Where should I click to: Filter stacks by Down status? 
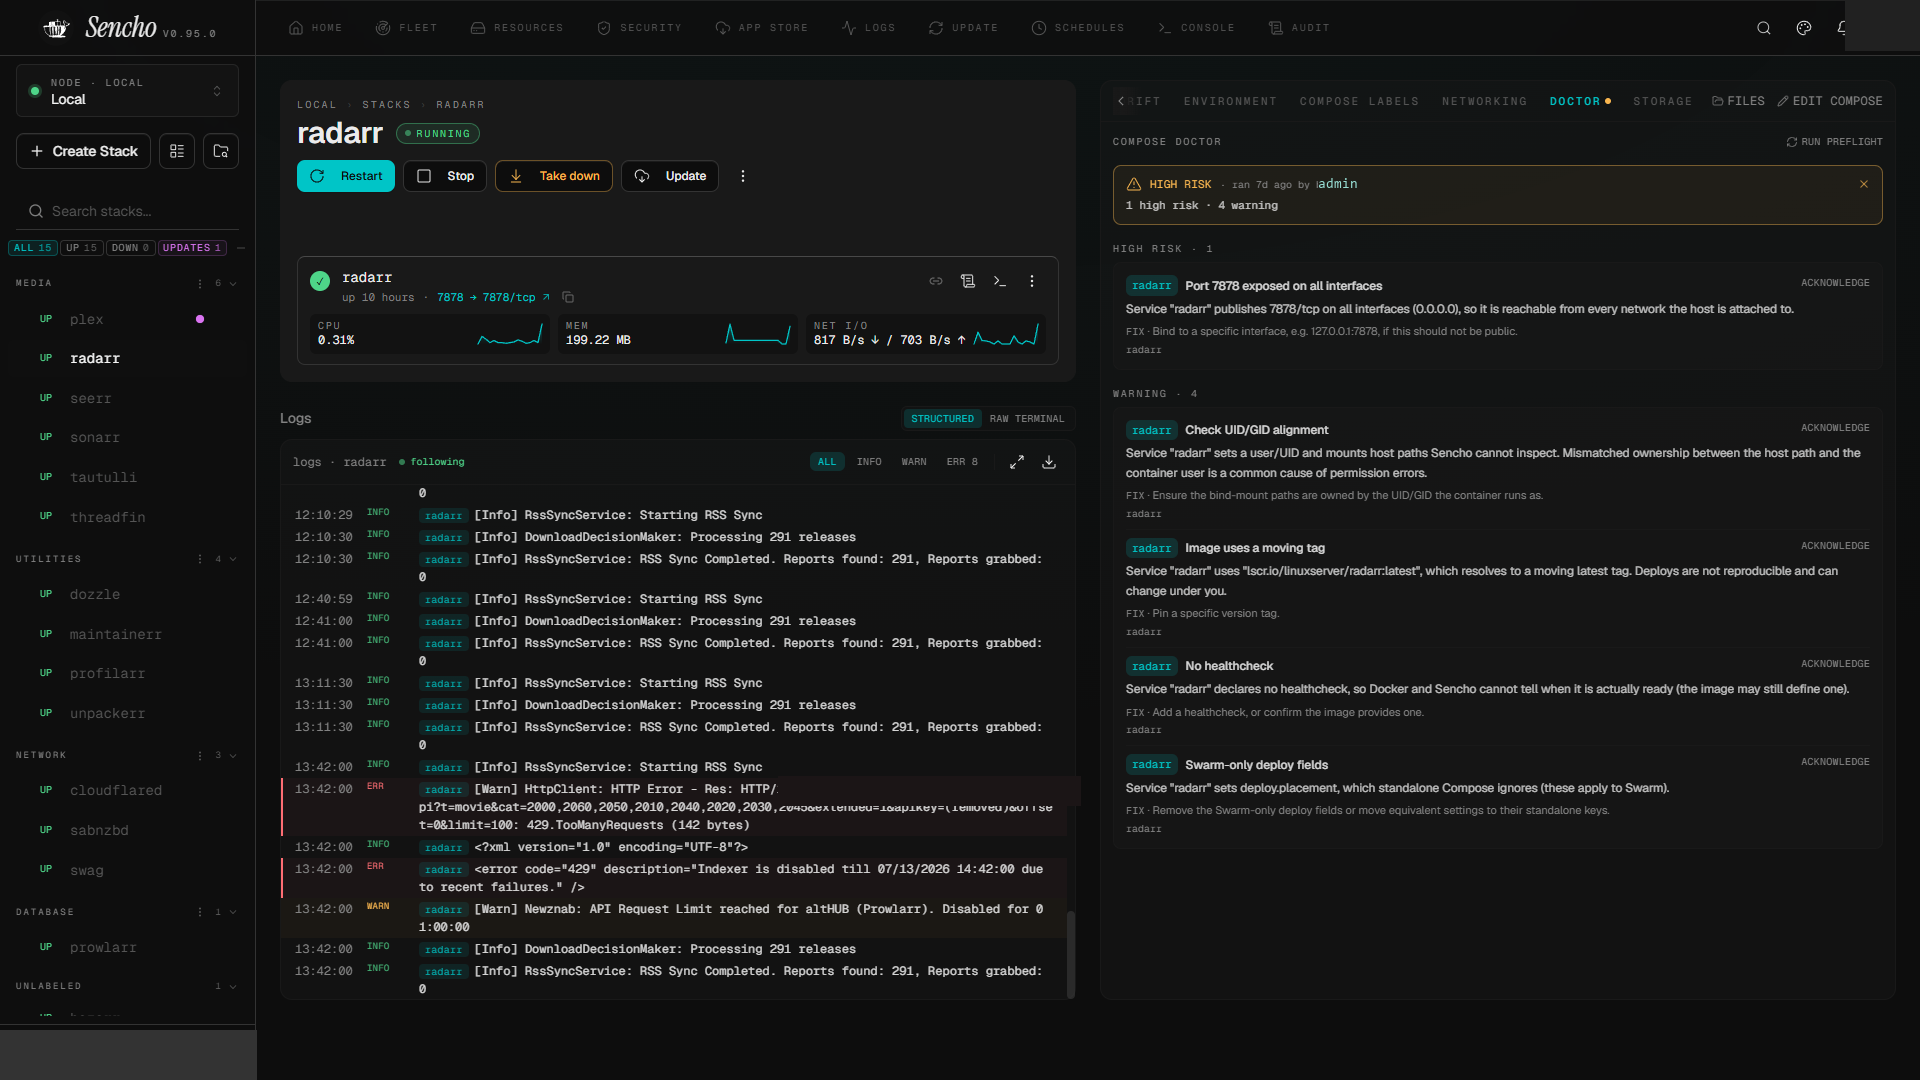coord(131,248)
